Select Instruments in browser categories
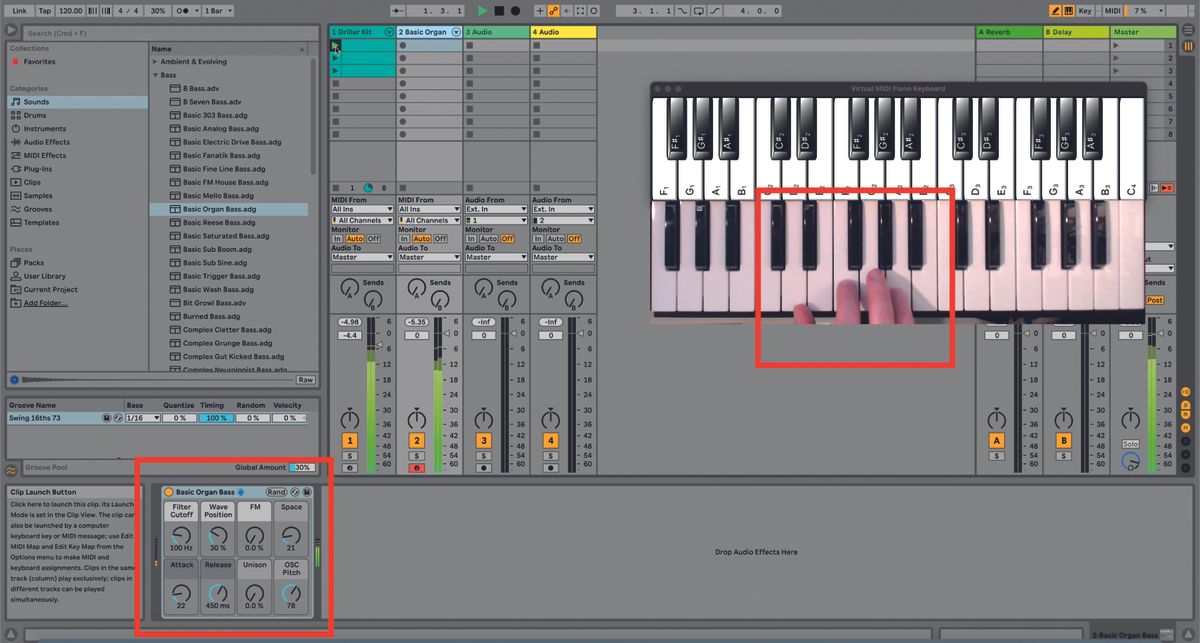This screenshot has height=643, width=1200. point(45,129)
